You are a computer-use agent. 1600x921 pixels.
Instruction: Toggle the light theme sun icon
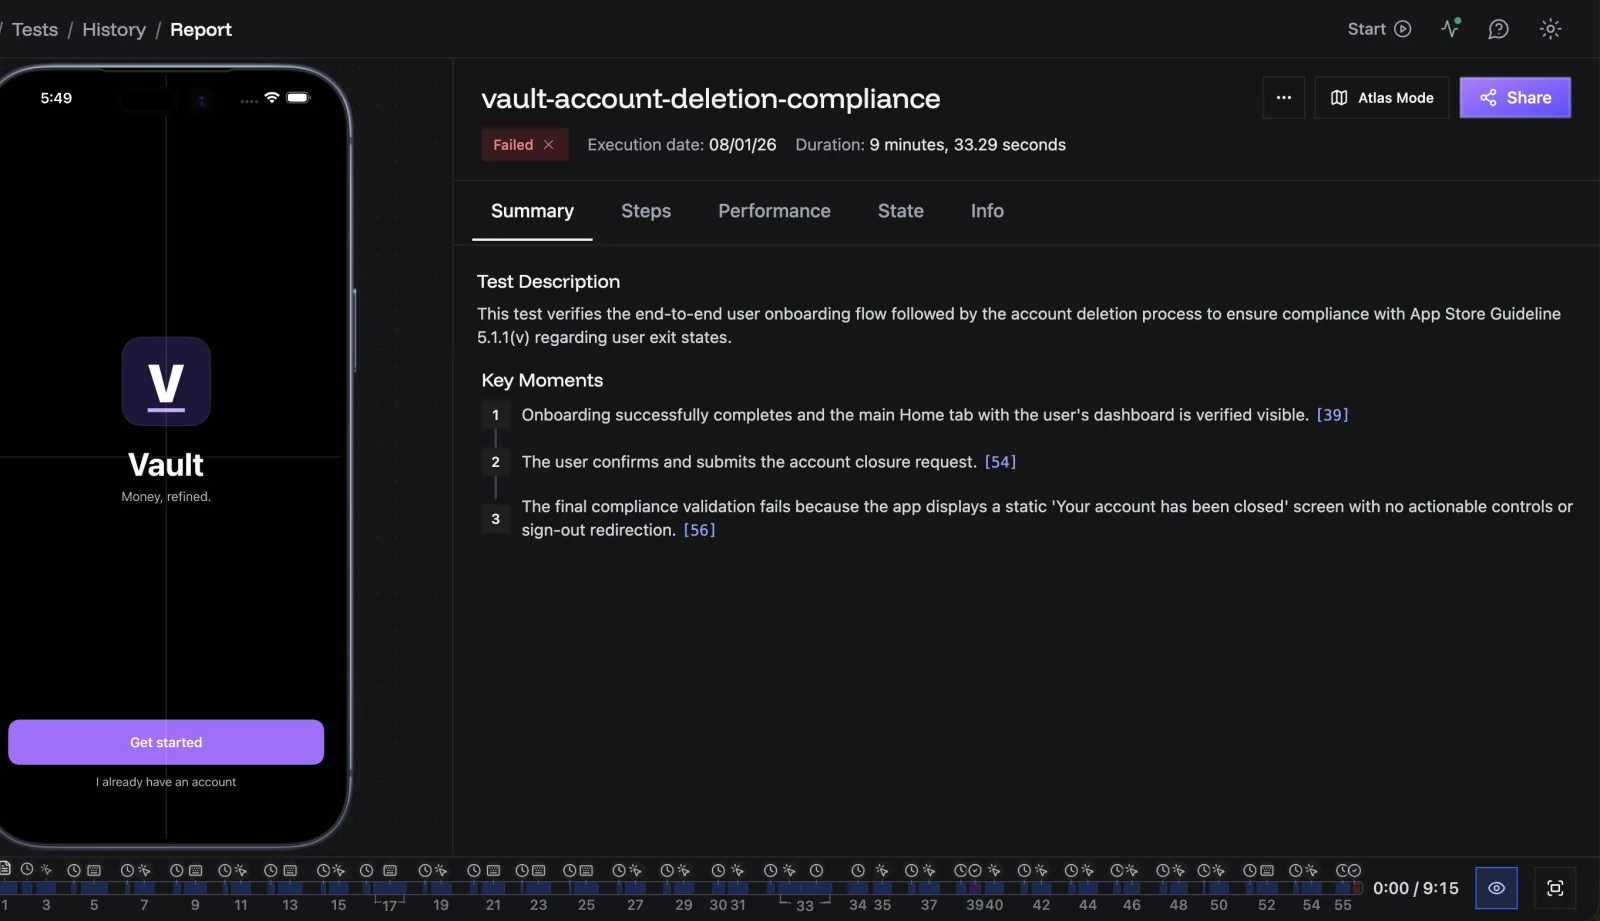point(1550,29)
